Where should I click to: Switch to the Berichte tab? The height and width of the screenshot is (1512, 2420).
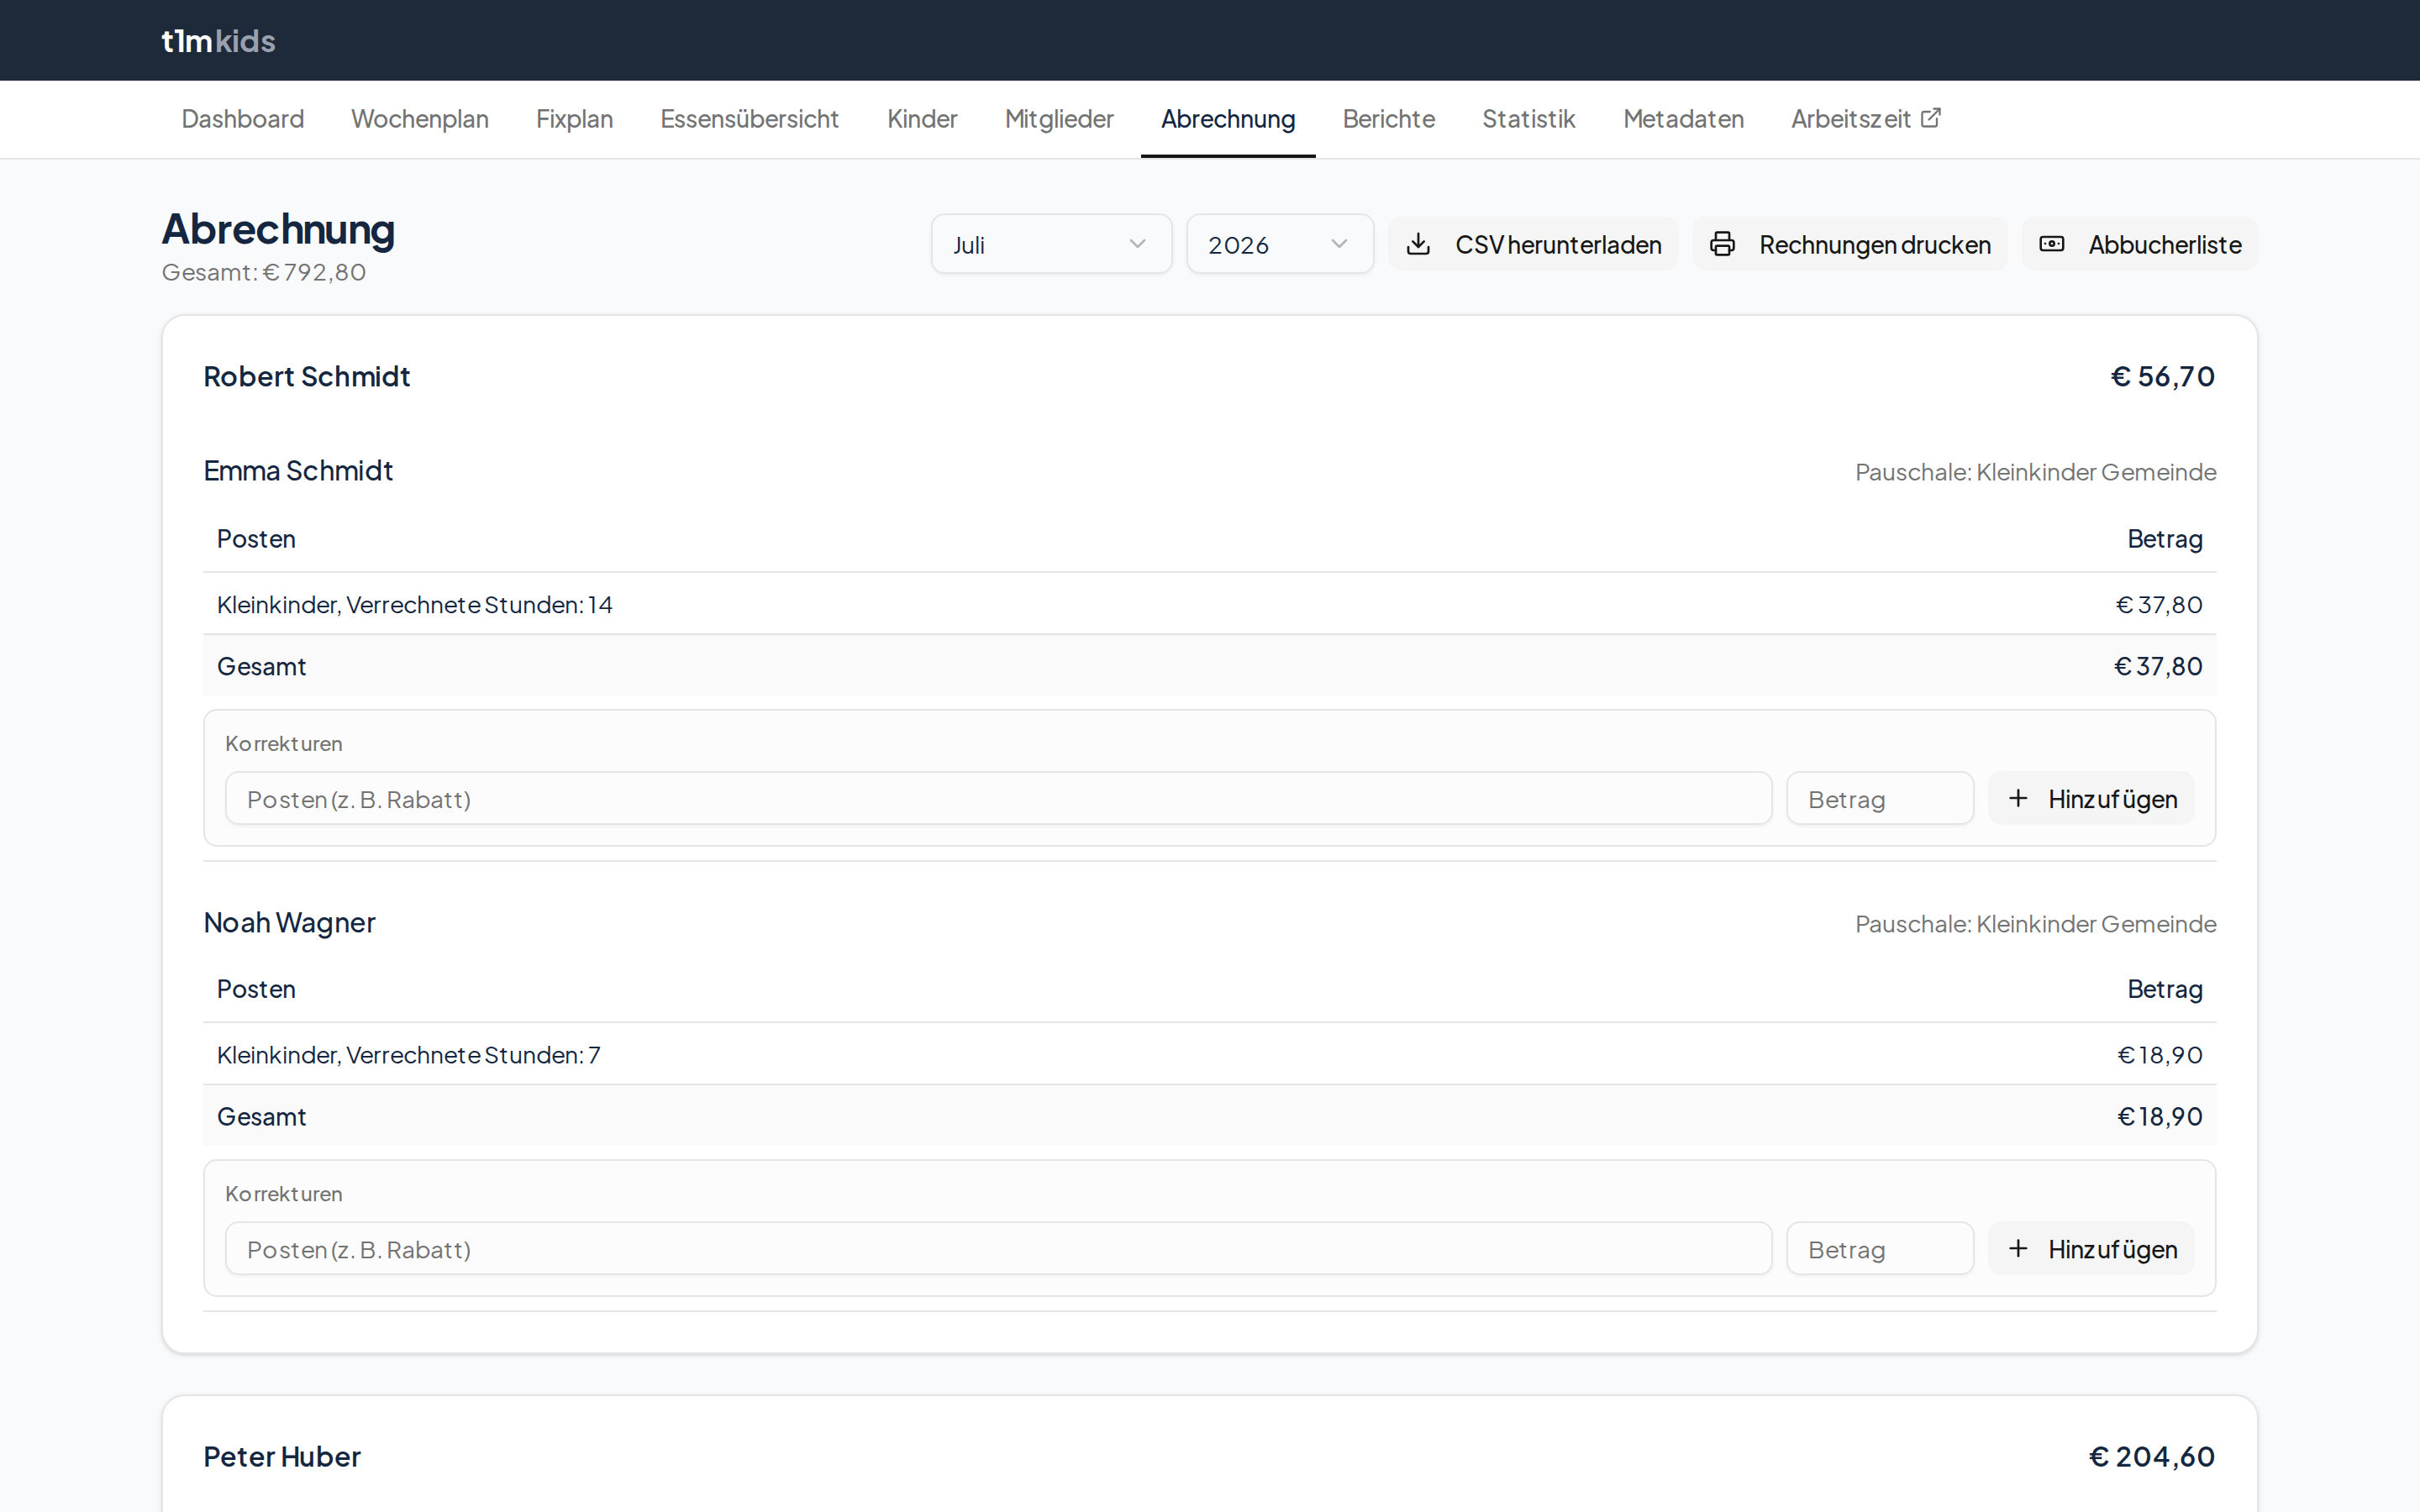(x=1388, y=119)
